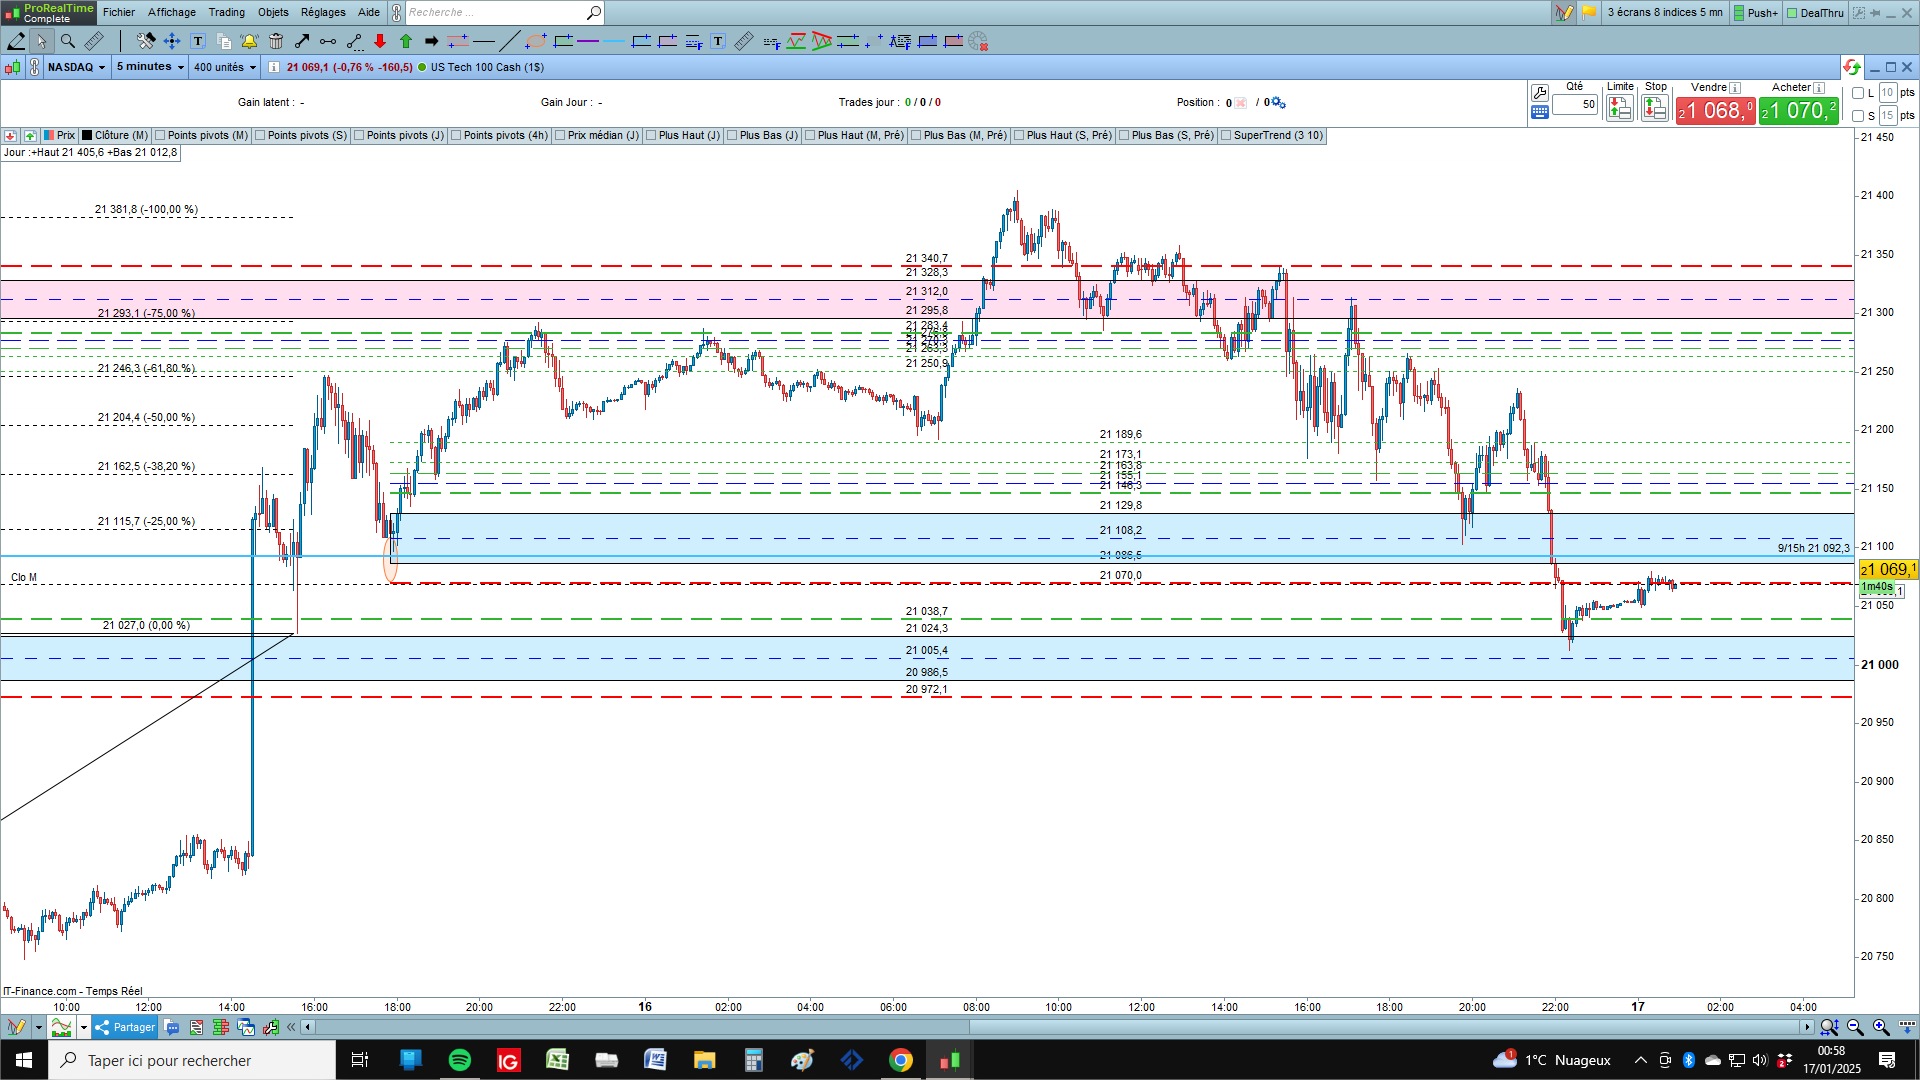Check the SuperTrend (3 10) box
1920x1080 pixels.
[x=1227, y=136]
